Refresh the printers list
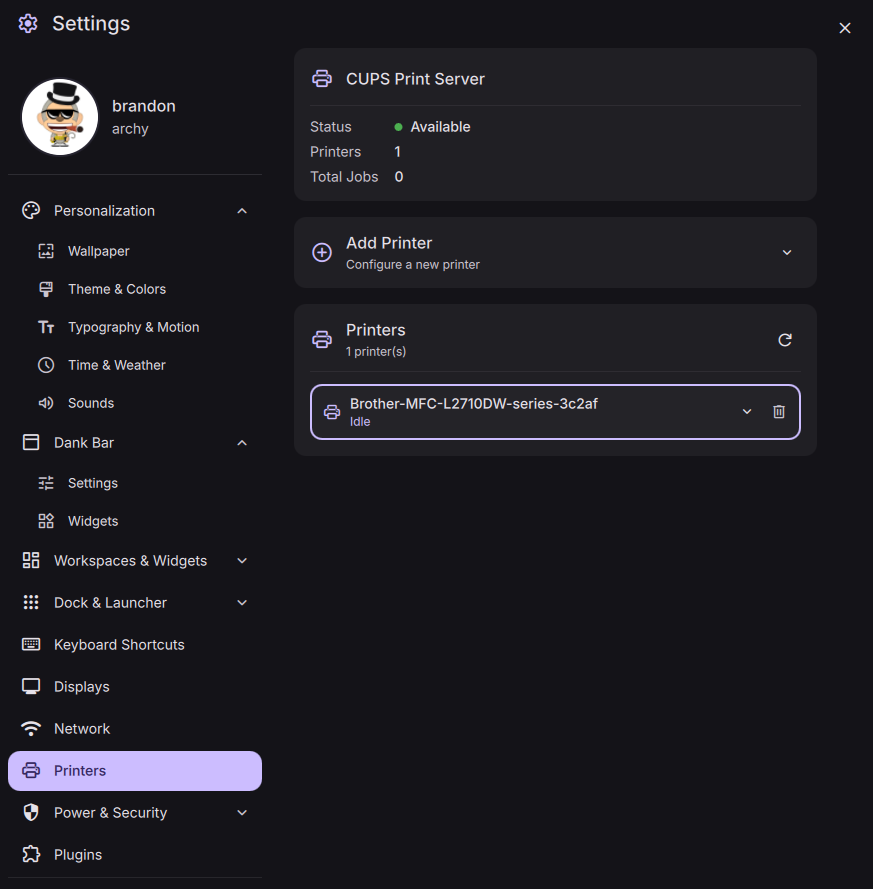Screen dimensions: 873x889 point(785,340)
